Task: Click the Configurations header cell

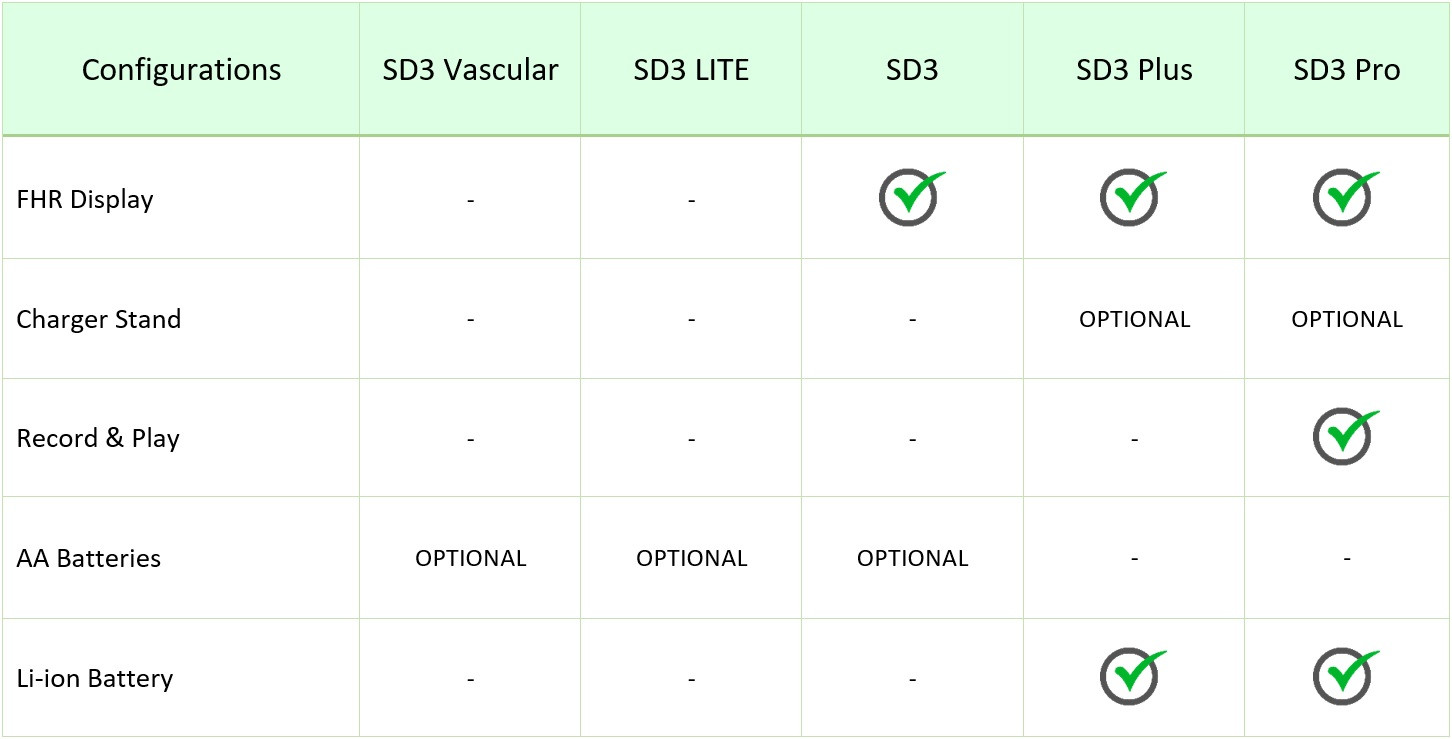Action: (181, 70)
